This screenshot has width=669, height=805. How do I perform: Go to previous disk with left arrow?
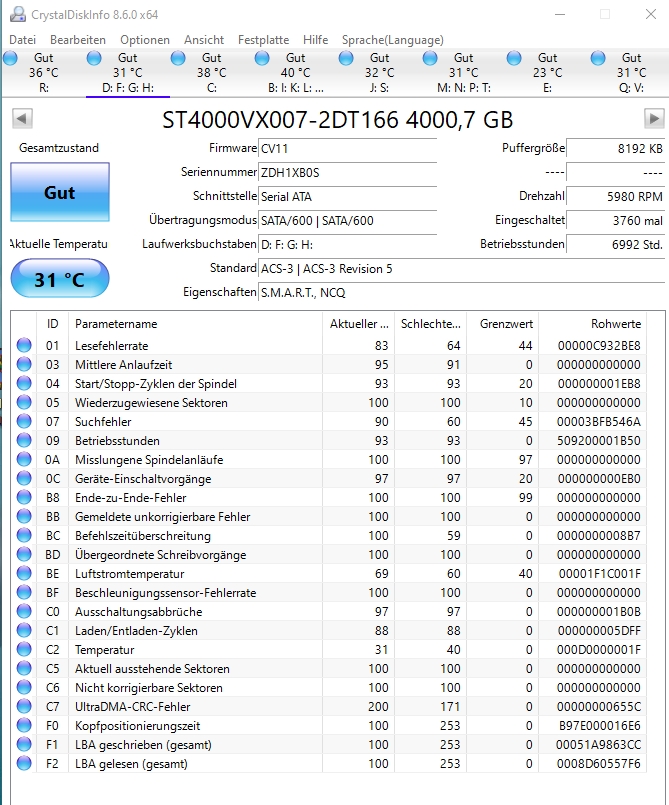[x=22, y=119]
